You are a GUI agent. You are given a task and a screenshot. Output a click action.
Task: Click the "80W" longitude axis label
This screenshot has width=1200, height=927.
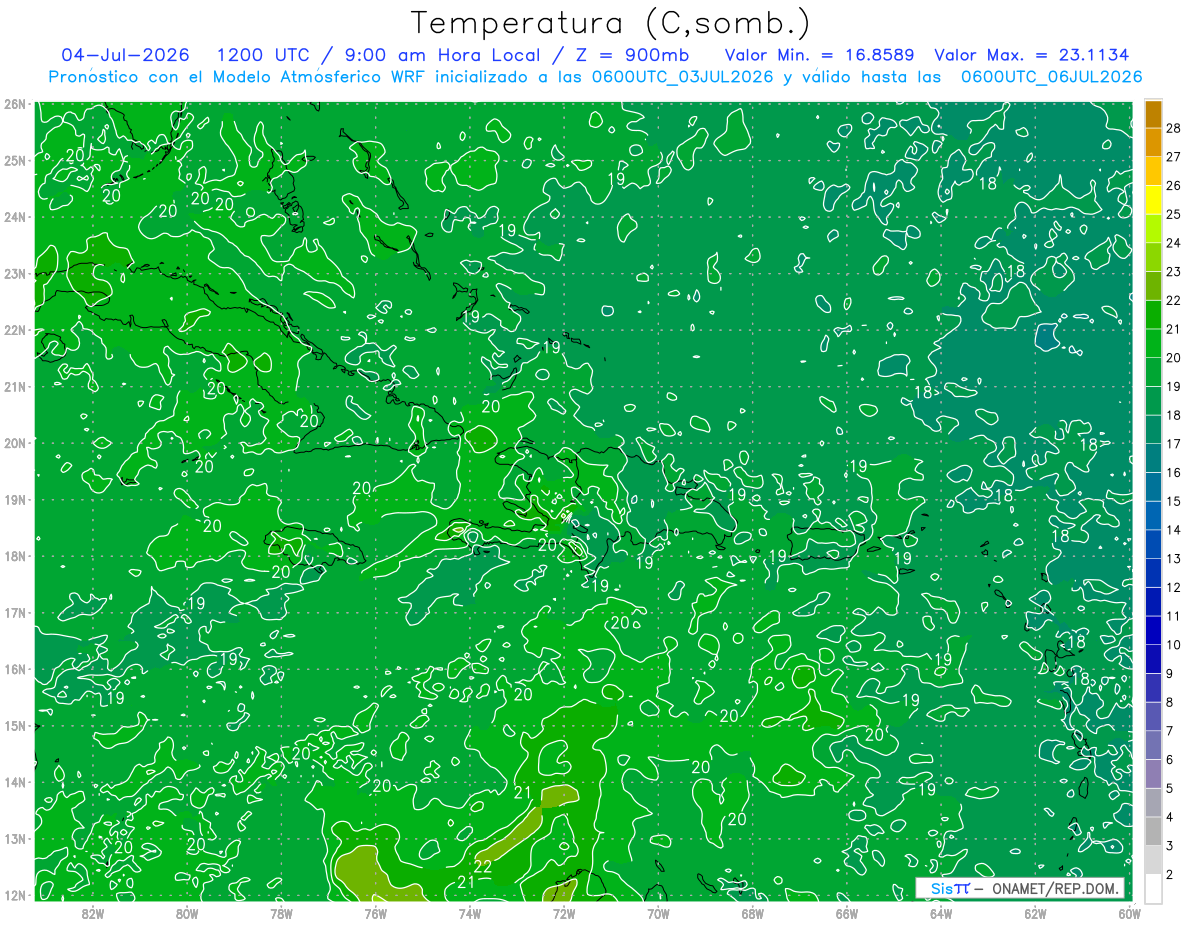tap(187, 913)
